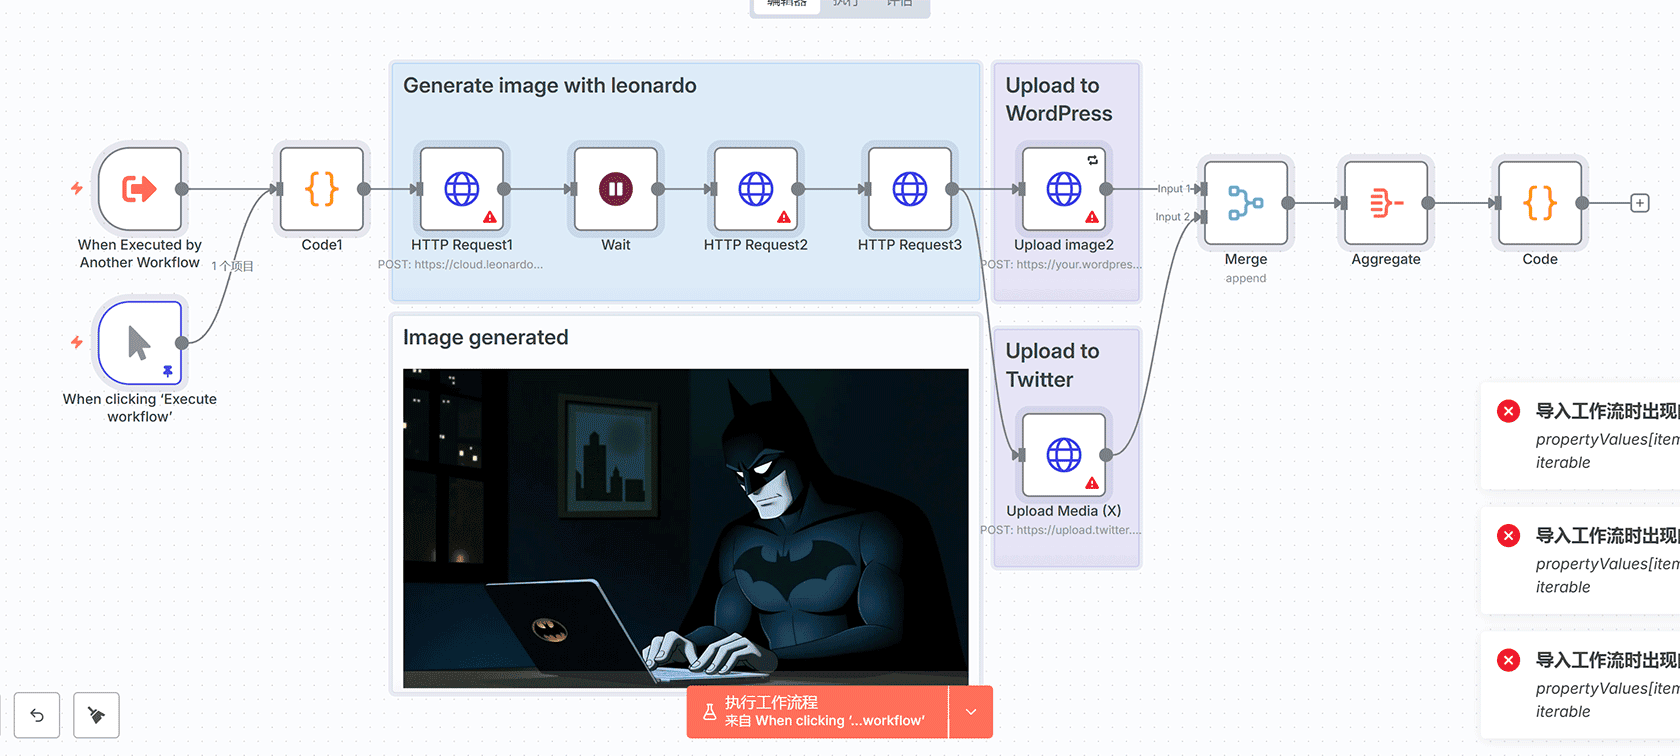Screen dimensions: 1680x756
Task: Select the Upload Media (X) node
Action: (1063, 455)
